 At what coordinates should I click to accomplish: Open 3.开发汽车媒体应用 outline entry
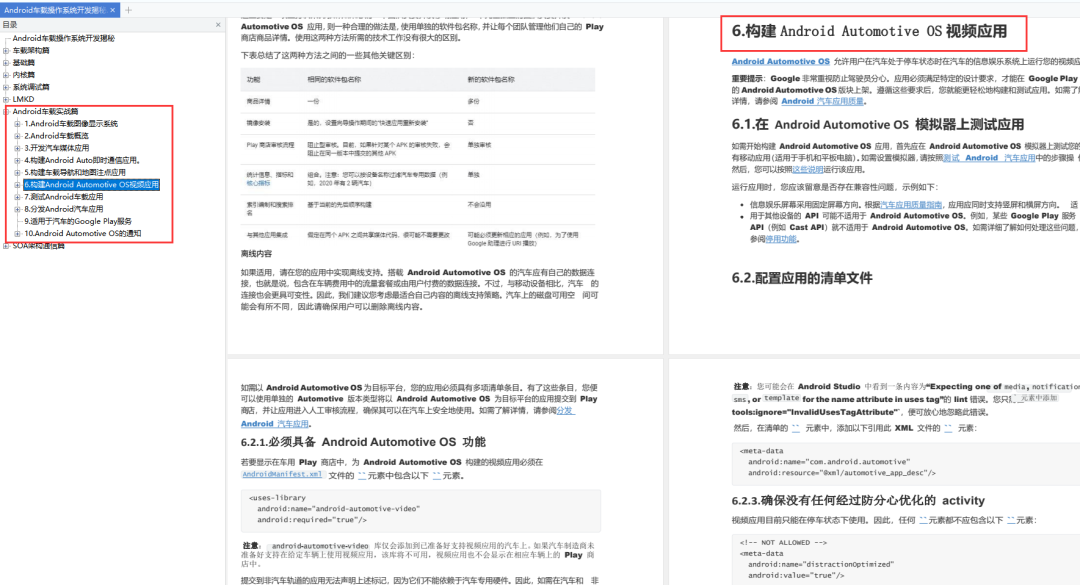click(x=56, y=148)
